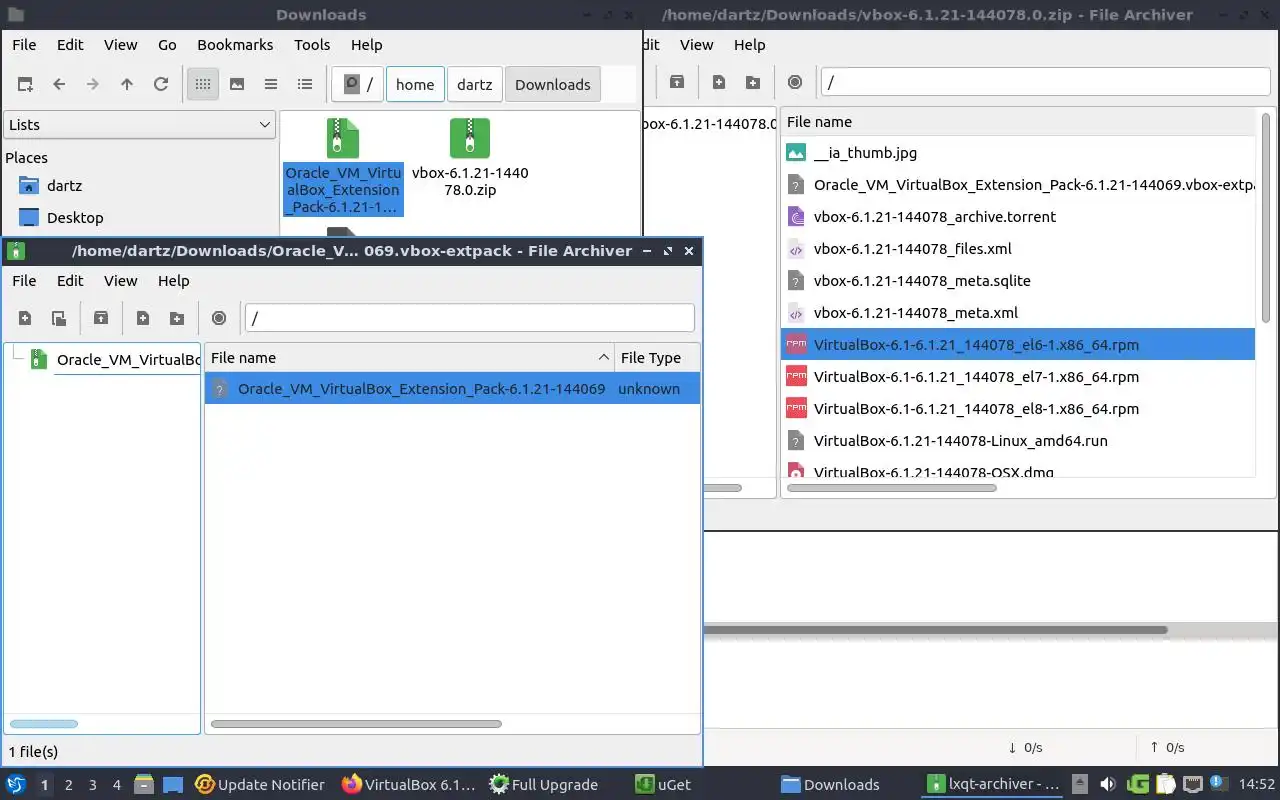Go forward in Downloads file manager
The width and height of the screenshot is (1280, 800).
point(93,85)
